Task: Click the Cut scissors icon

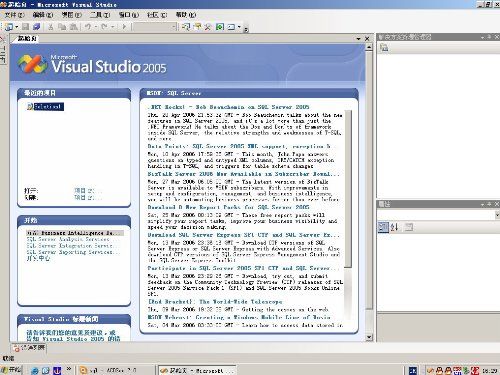Action: [51, 27]
